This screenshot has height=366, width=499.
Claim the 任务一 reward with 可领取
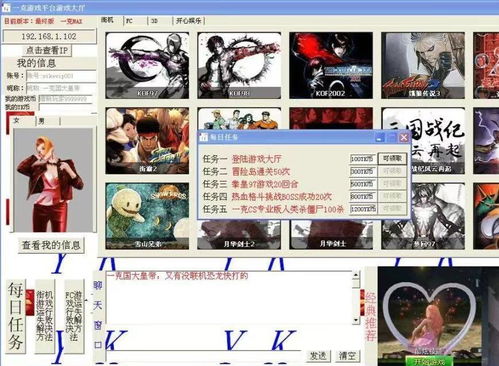click(x=392, y=159)
